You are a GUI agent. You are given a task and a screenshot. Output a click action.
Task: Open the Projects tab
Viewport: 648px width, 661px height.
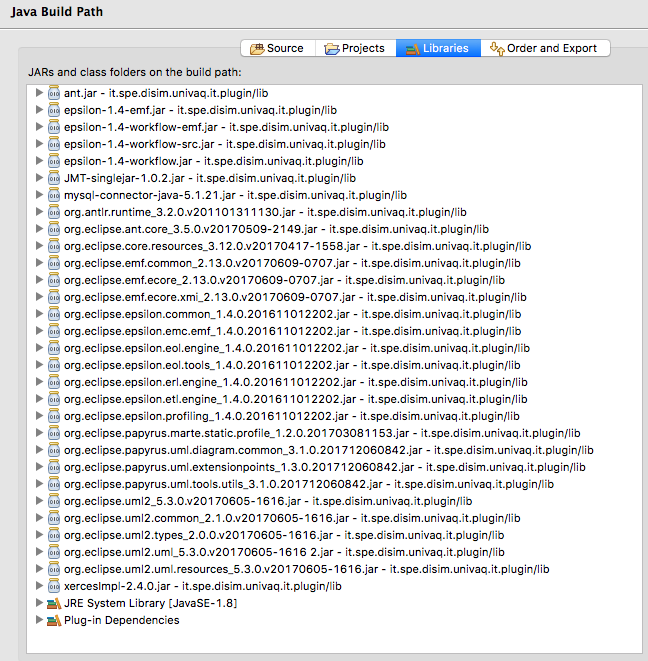pyautogui.click(x=355, y=48)
